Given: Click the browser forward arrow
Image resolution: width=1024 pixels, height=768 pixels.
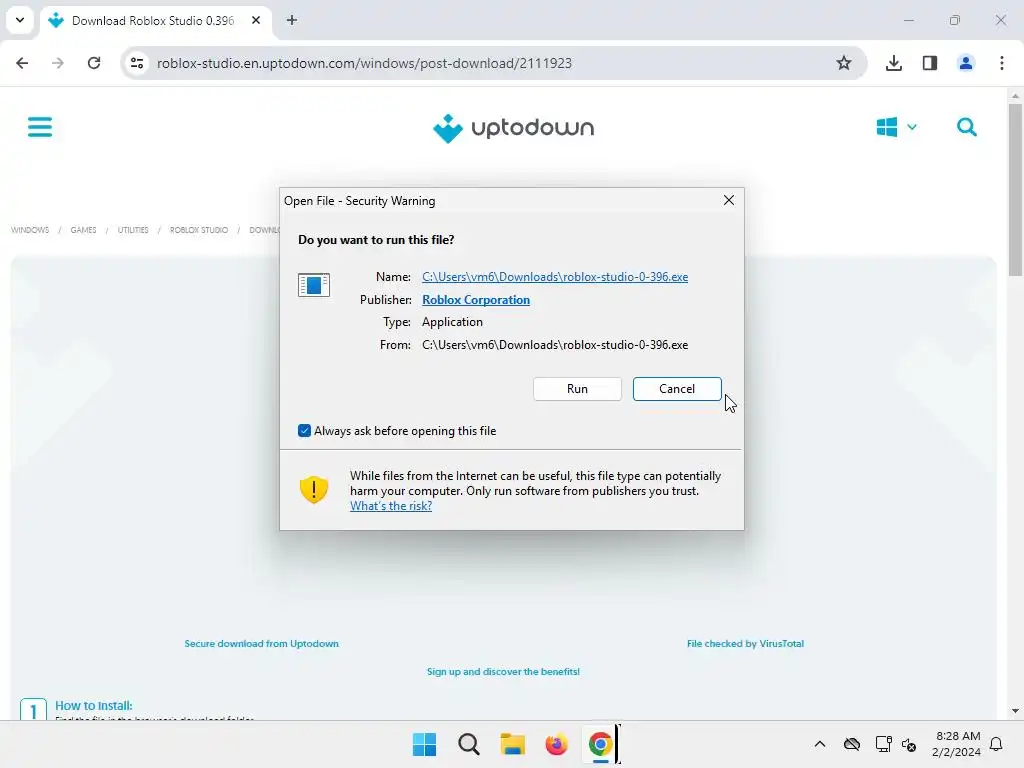Looking at the screenshot, I should [x=58, y=63].
